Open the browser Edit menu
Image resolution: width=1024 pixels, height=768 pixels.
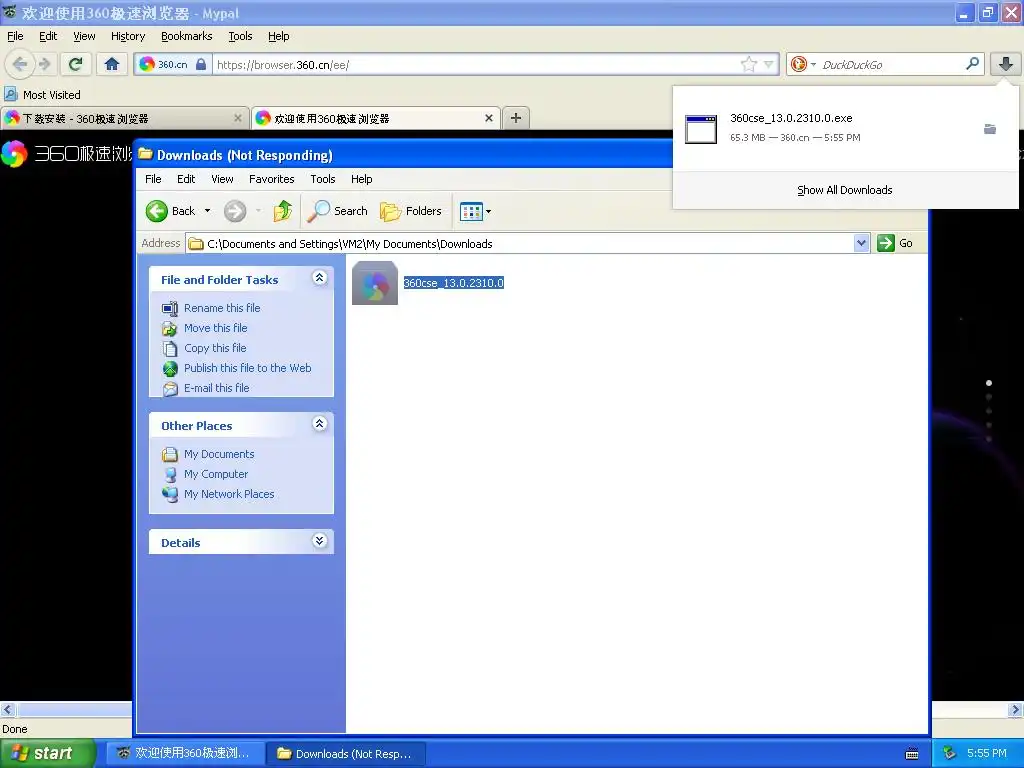point(48,36)
